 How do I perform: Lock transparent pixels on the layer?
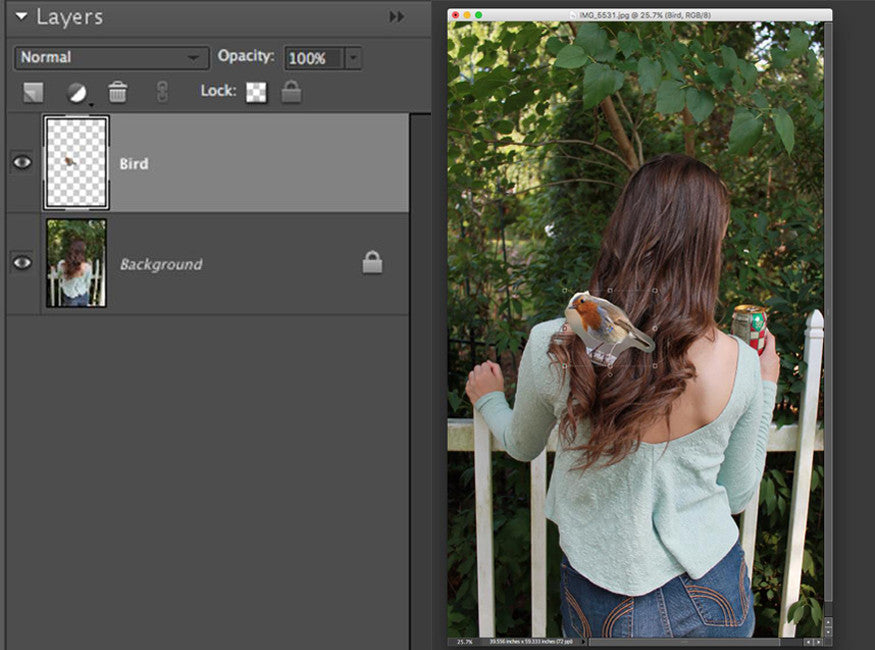point(256,91)
